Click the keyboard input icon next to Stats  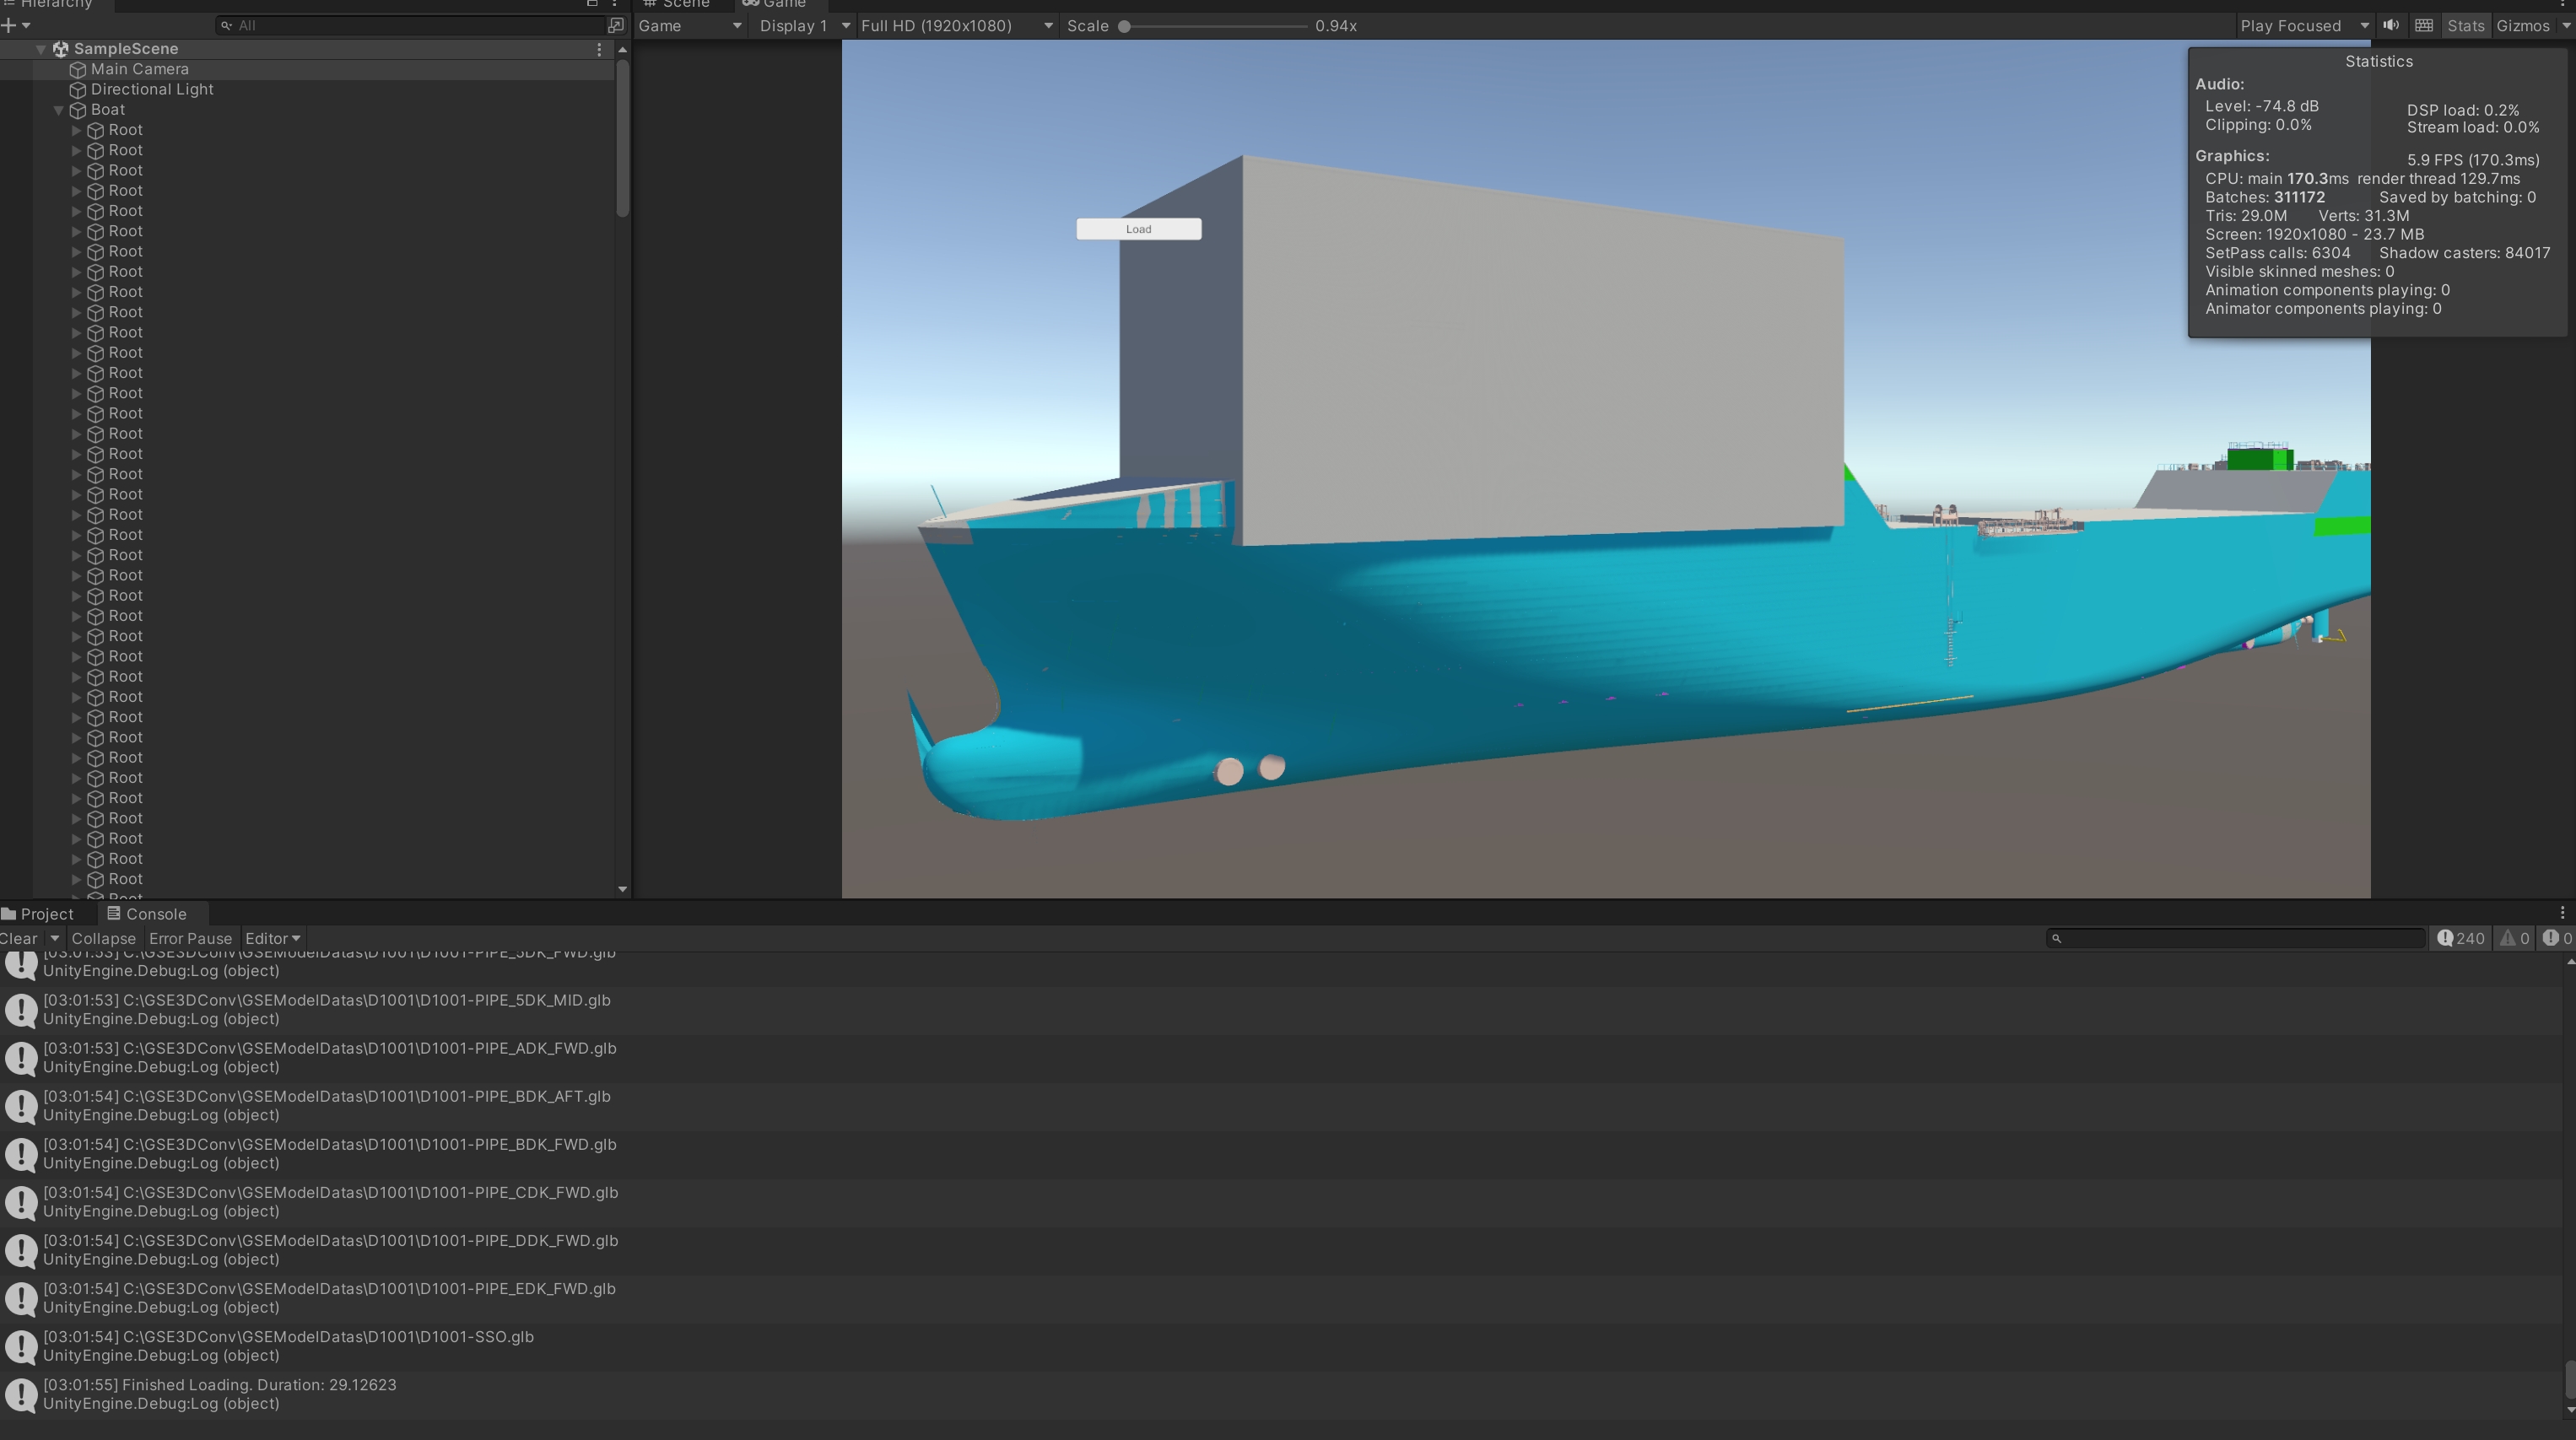click(x=2424, y=25)
